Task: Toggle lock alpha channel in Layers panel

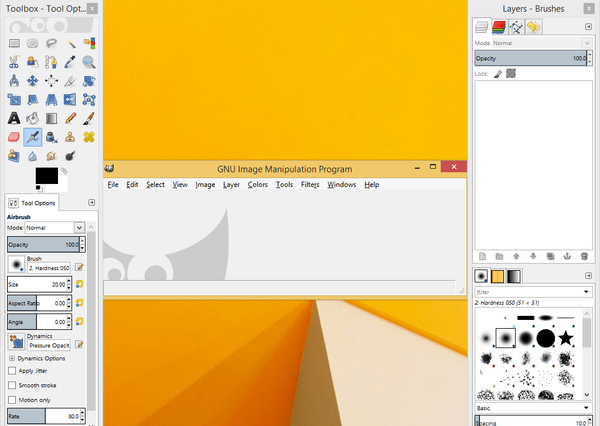Action: coord(511,73)
